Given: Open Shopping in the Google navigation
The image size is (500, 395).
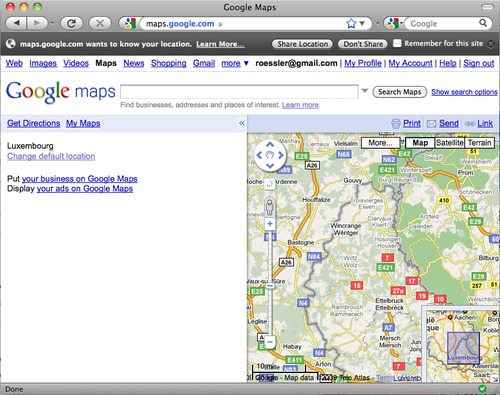Looking at the screenshot, I should [x=169, y=63].
